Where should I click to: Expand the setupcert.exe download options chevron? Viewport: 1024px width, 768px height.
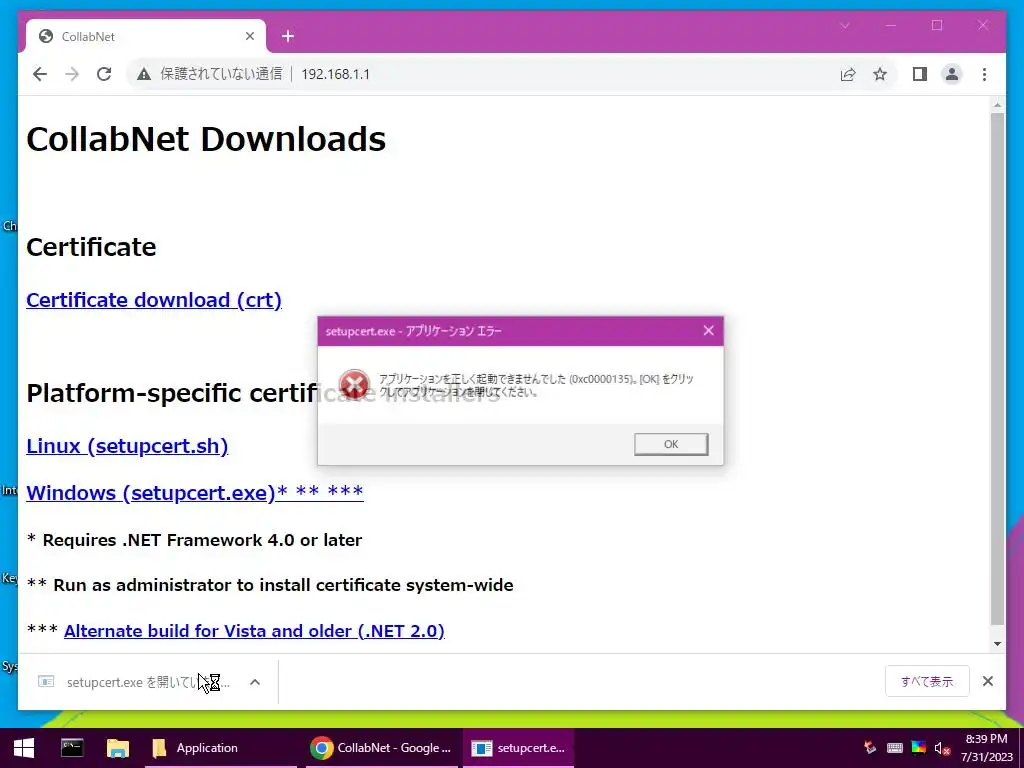click(x=255, y=682)
